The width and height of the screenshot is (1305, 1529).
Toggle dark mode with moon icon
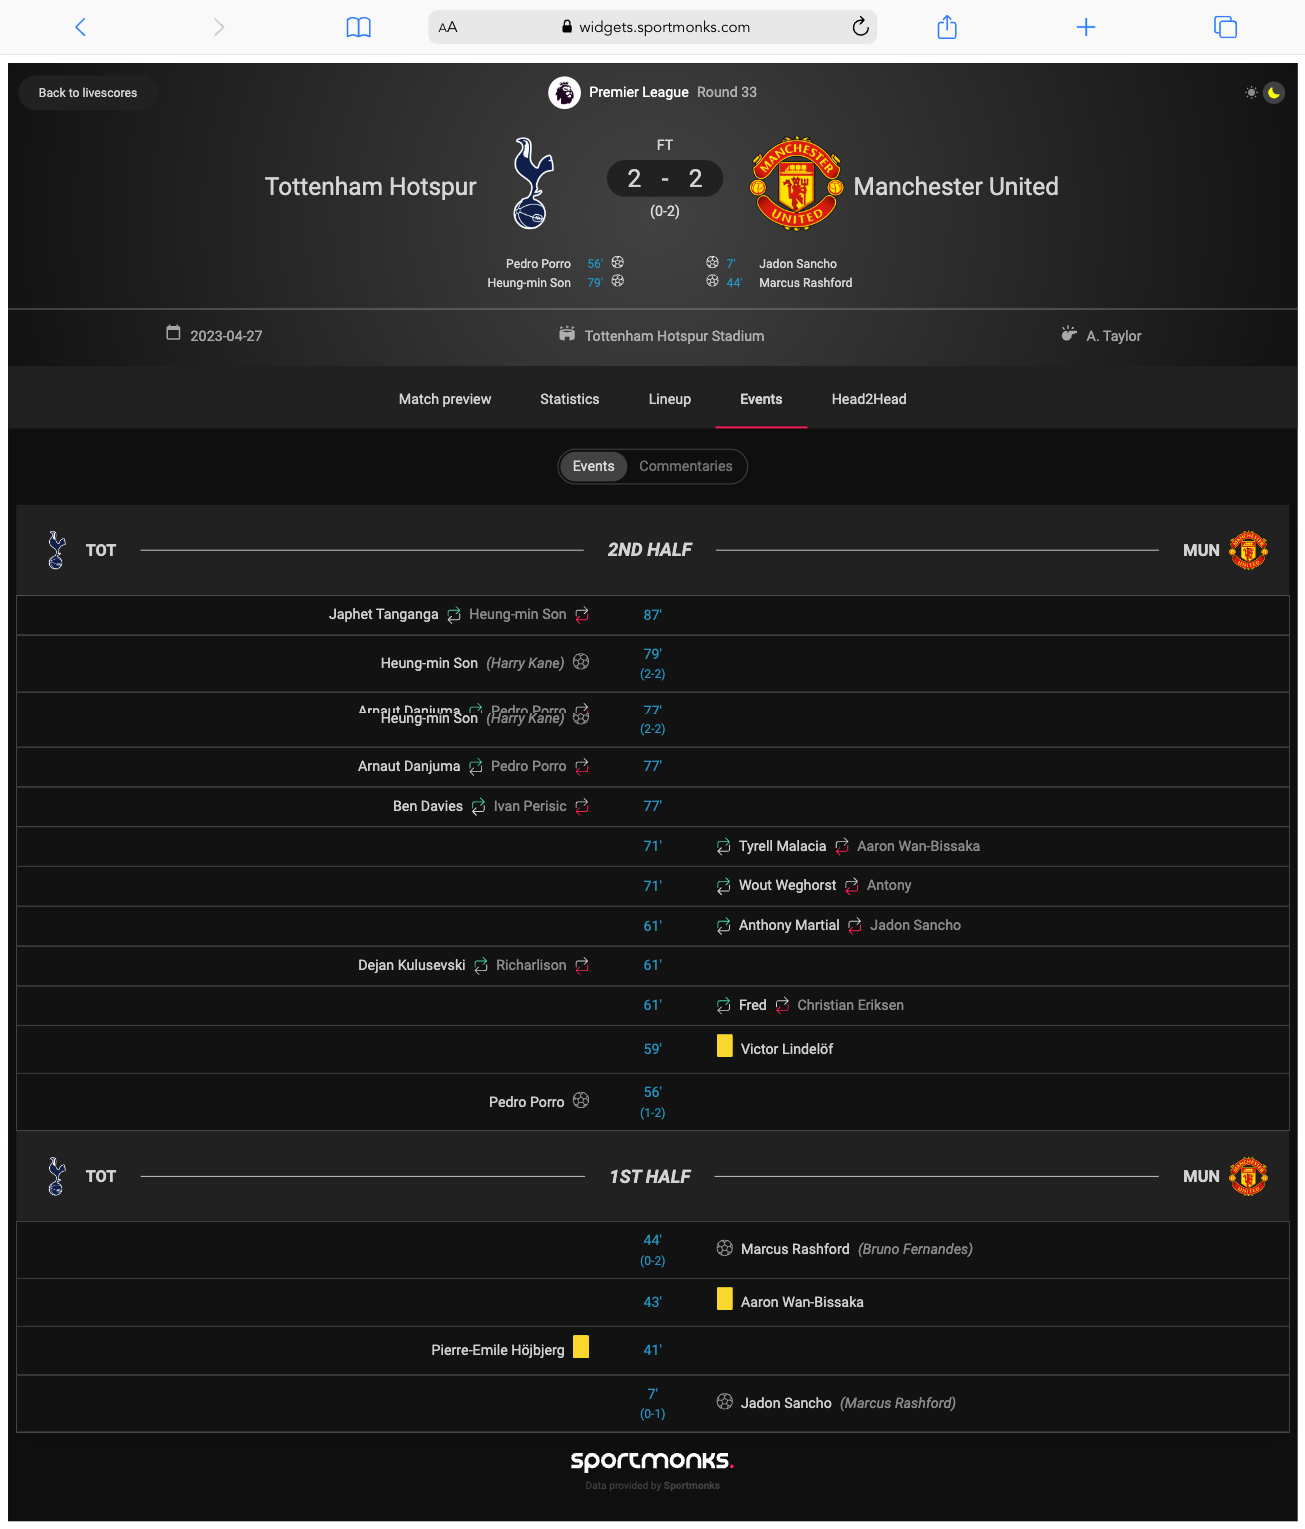coord(1274,93)
